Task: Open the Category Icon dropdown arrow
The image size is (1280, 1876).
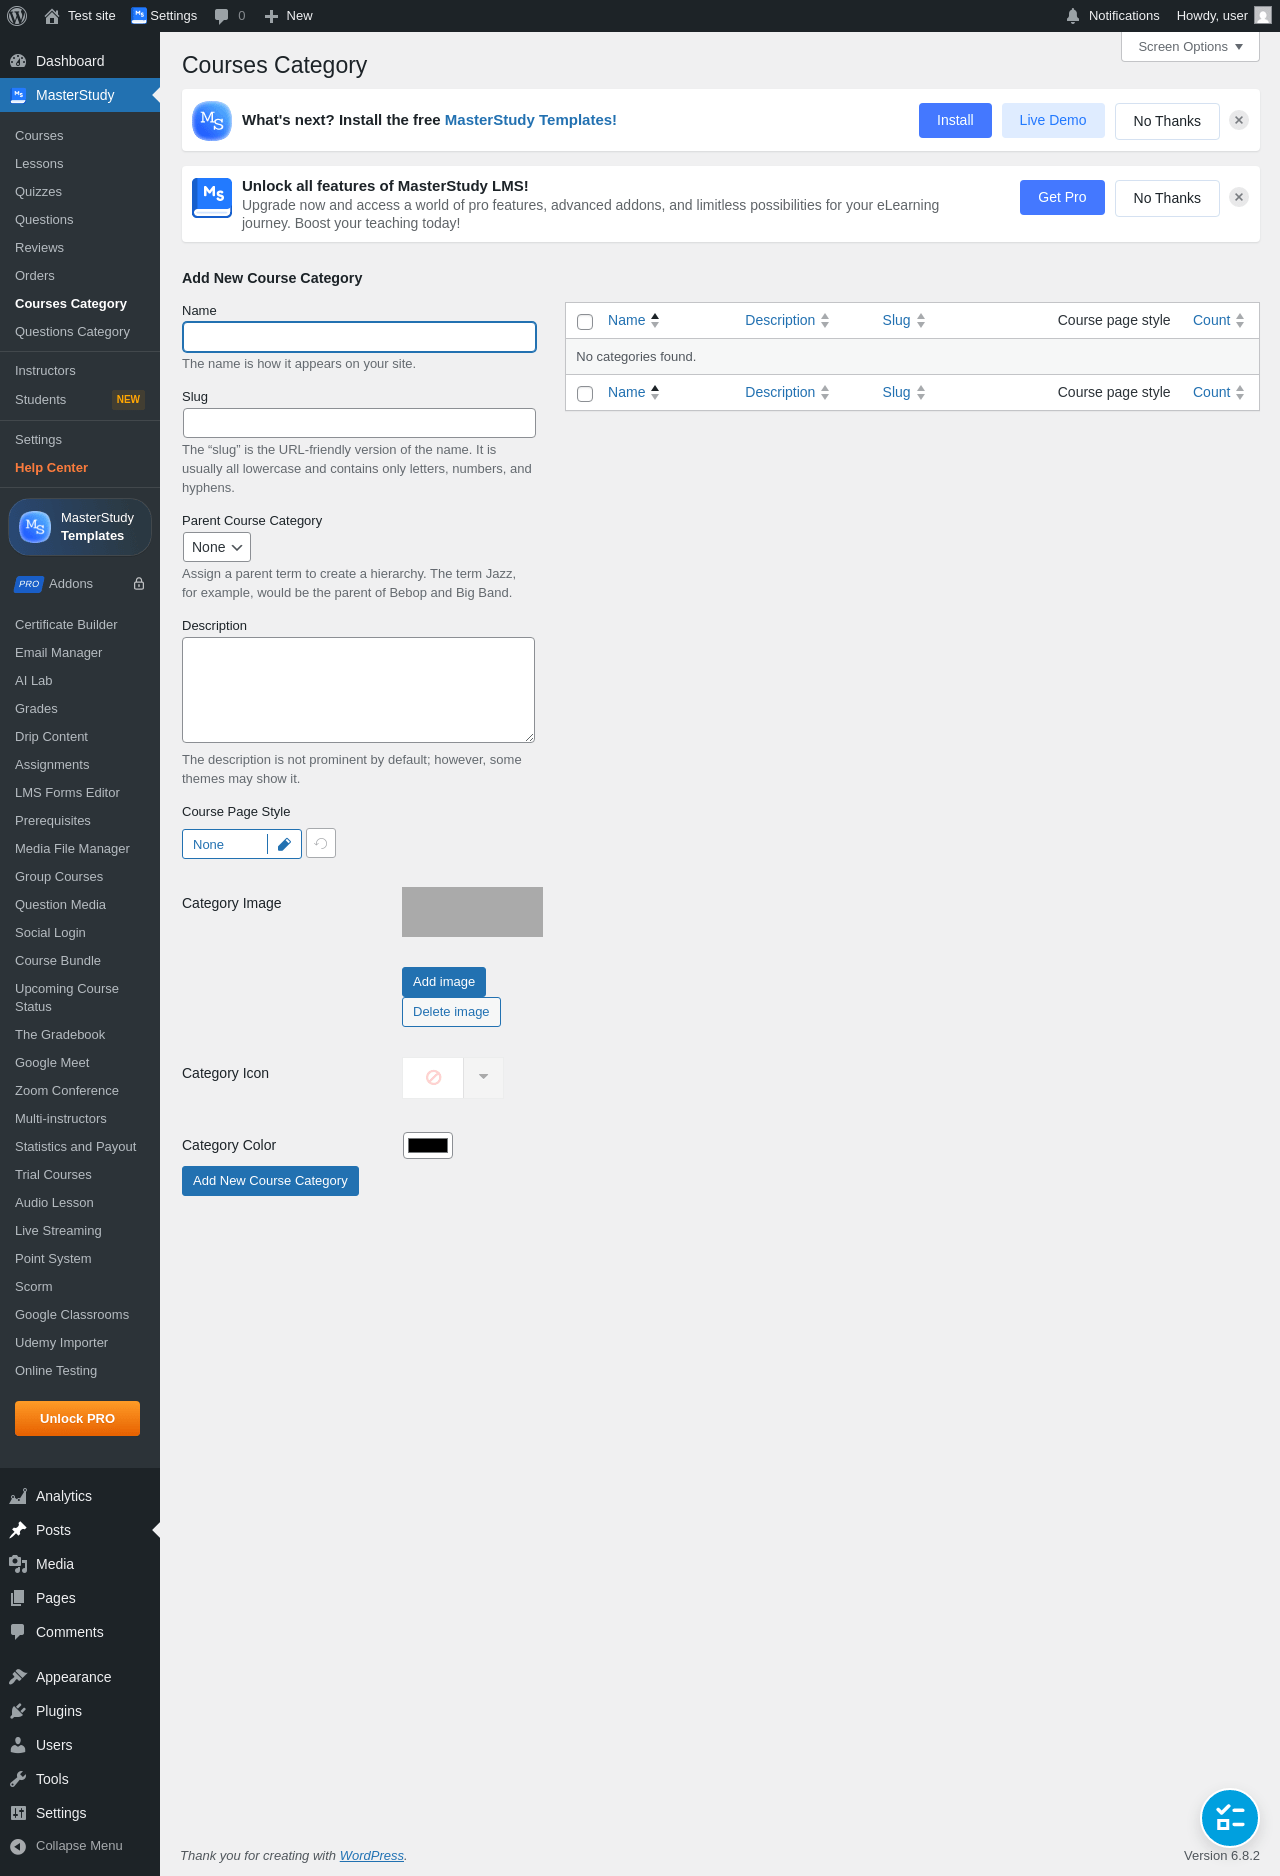Action: pyautogui.click(x=483, y=1077)
